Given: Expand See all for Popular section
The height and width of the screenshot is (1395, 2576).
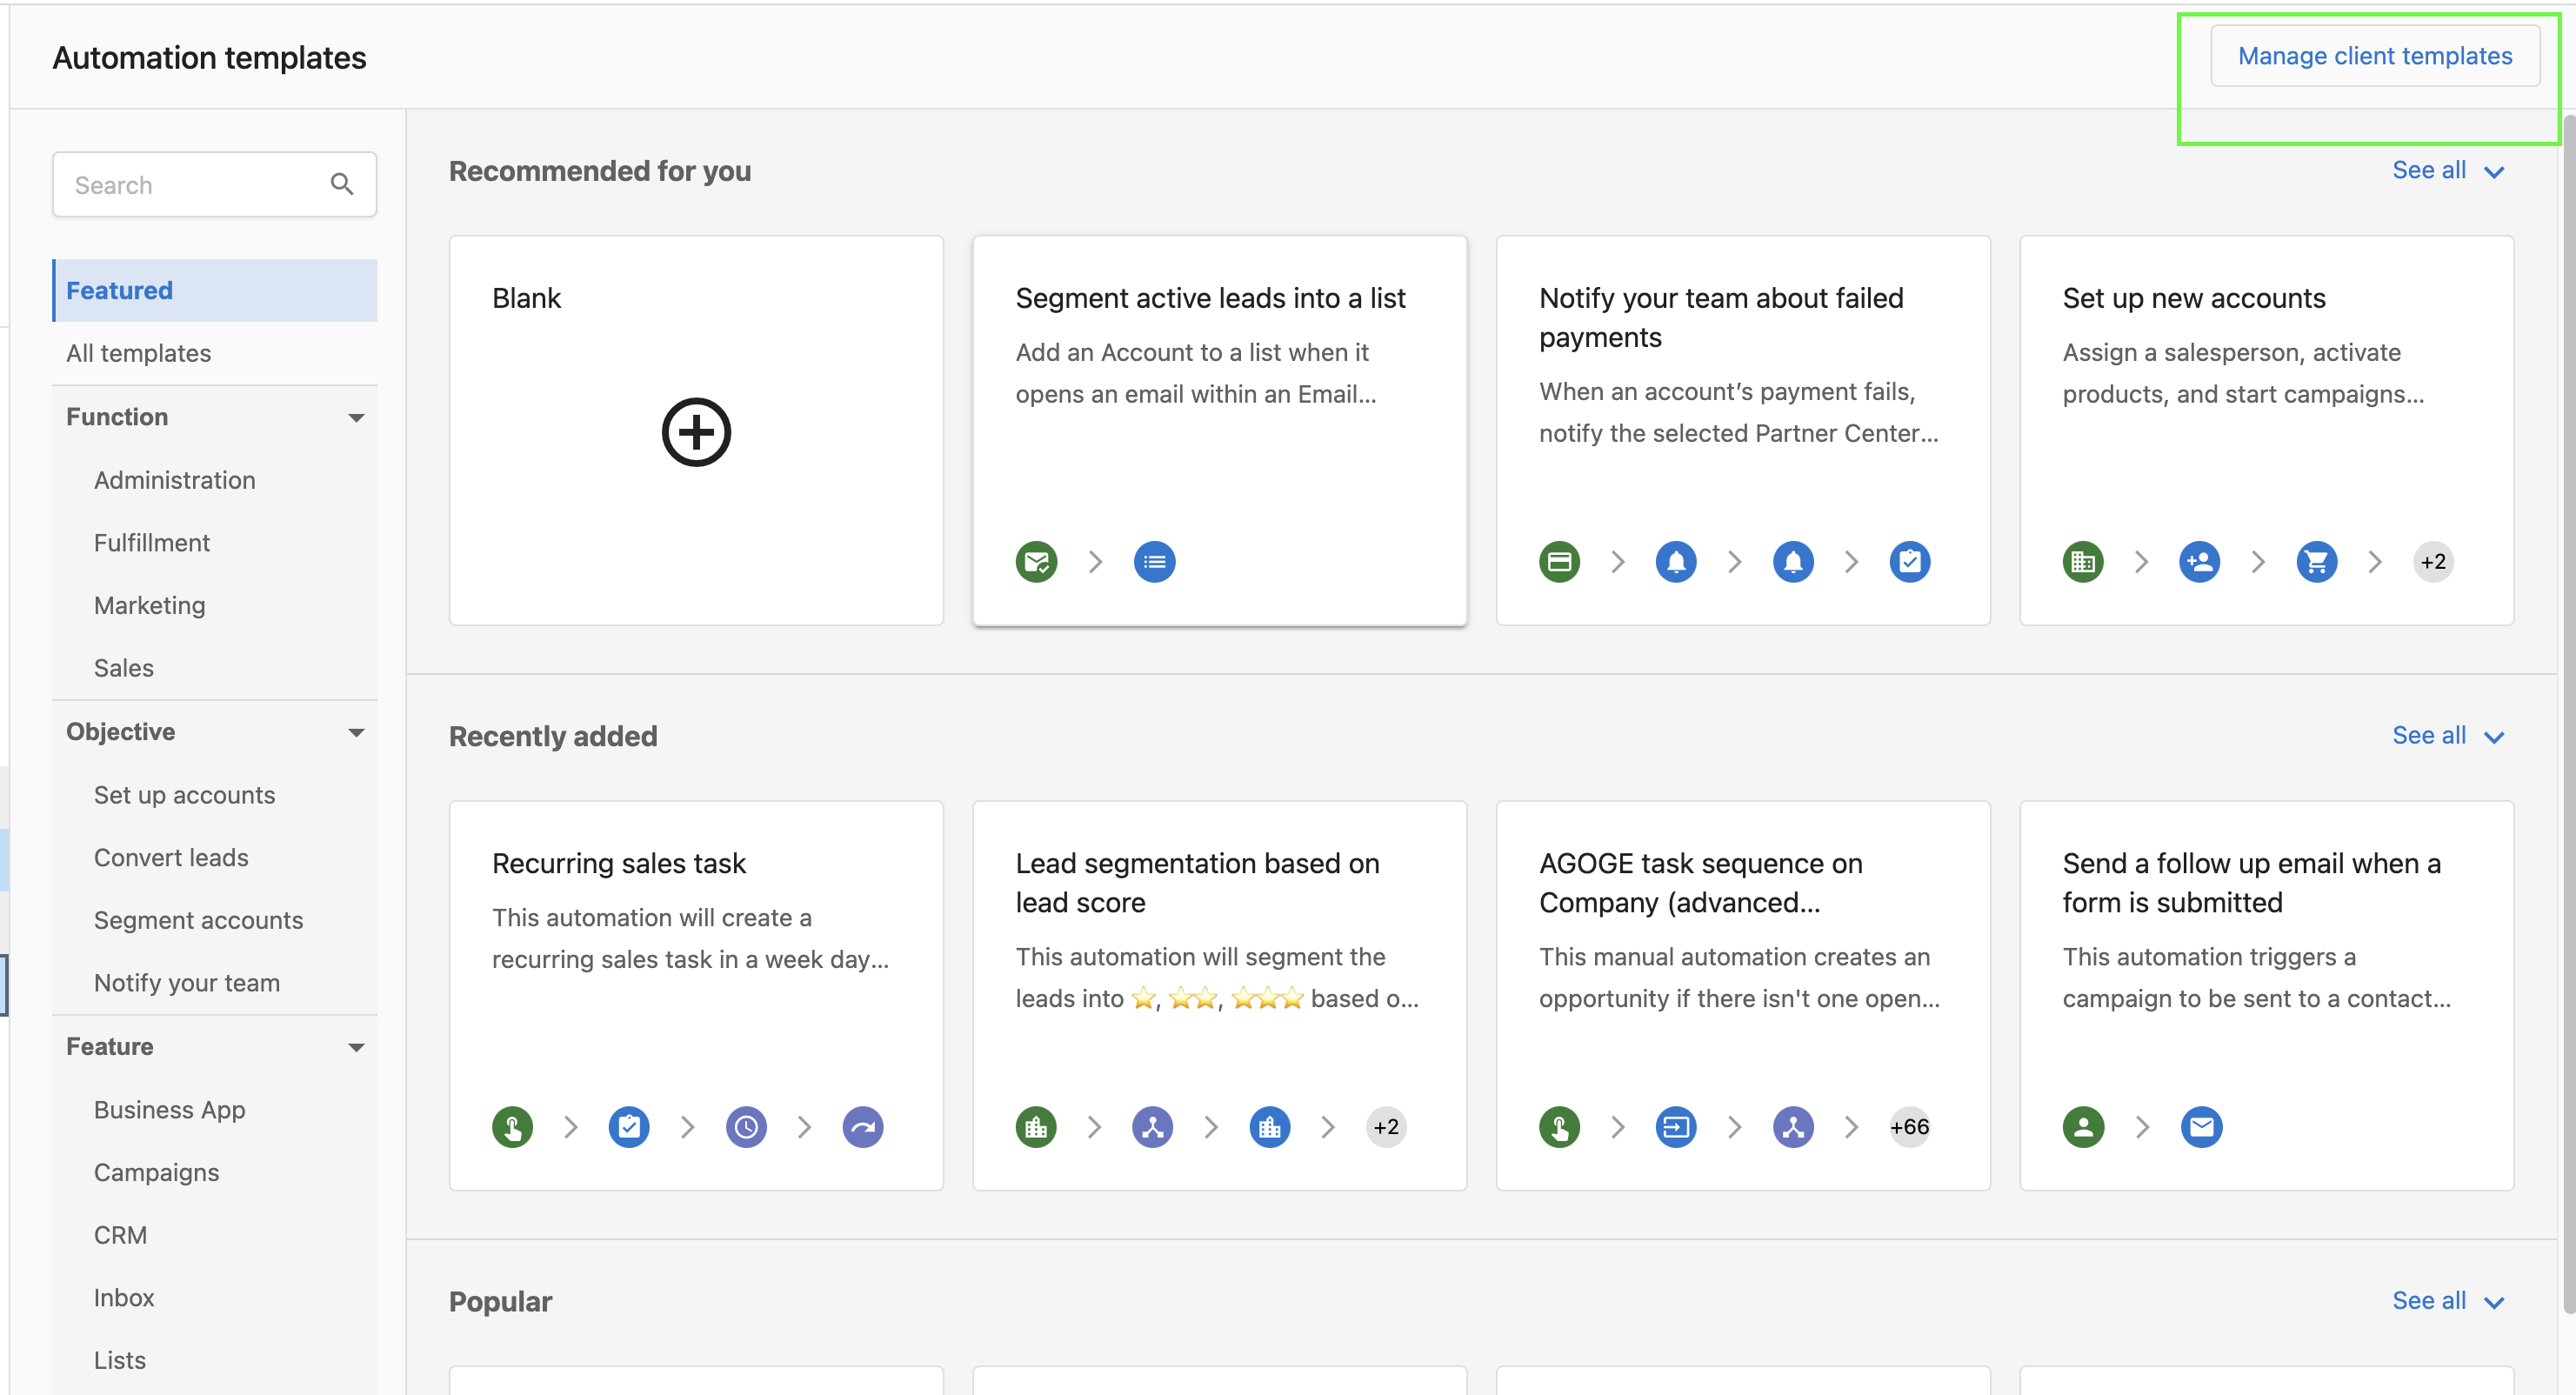Looking at the screenshot, I should [x=2448, y=1301].
